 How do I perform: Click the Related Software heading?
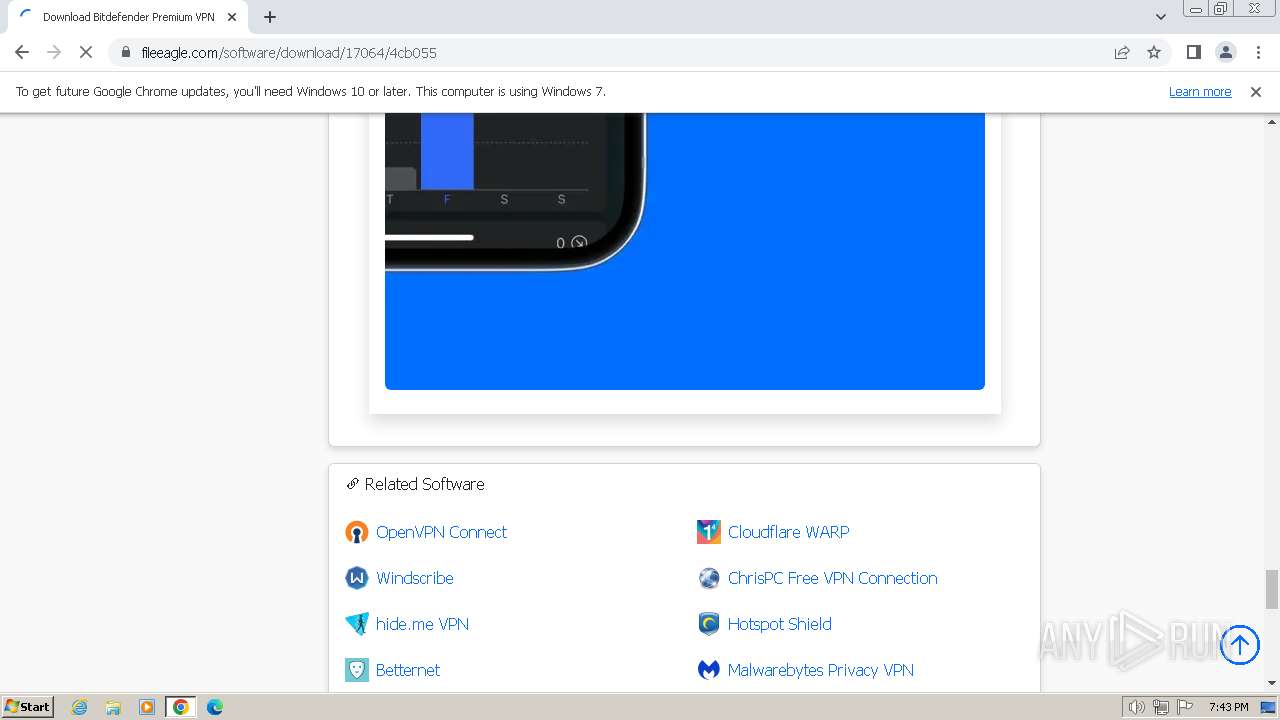424,484
